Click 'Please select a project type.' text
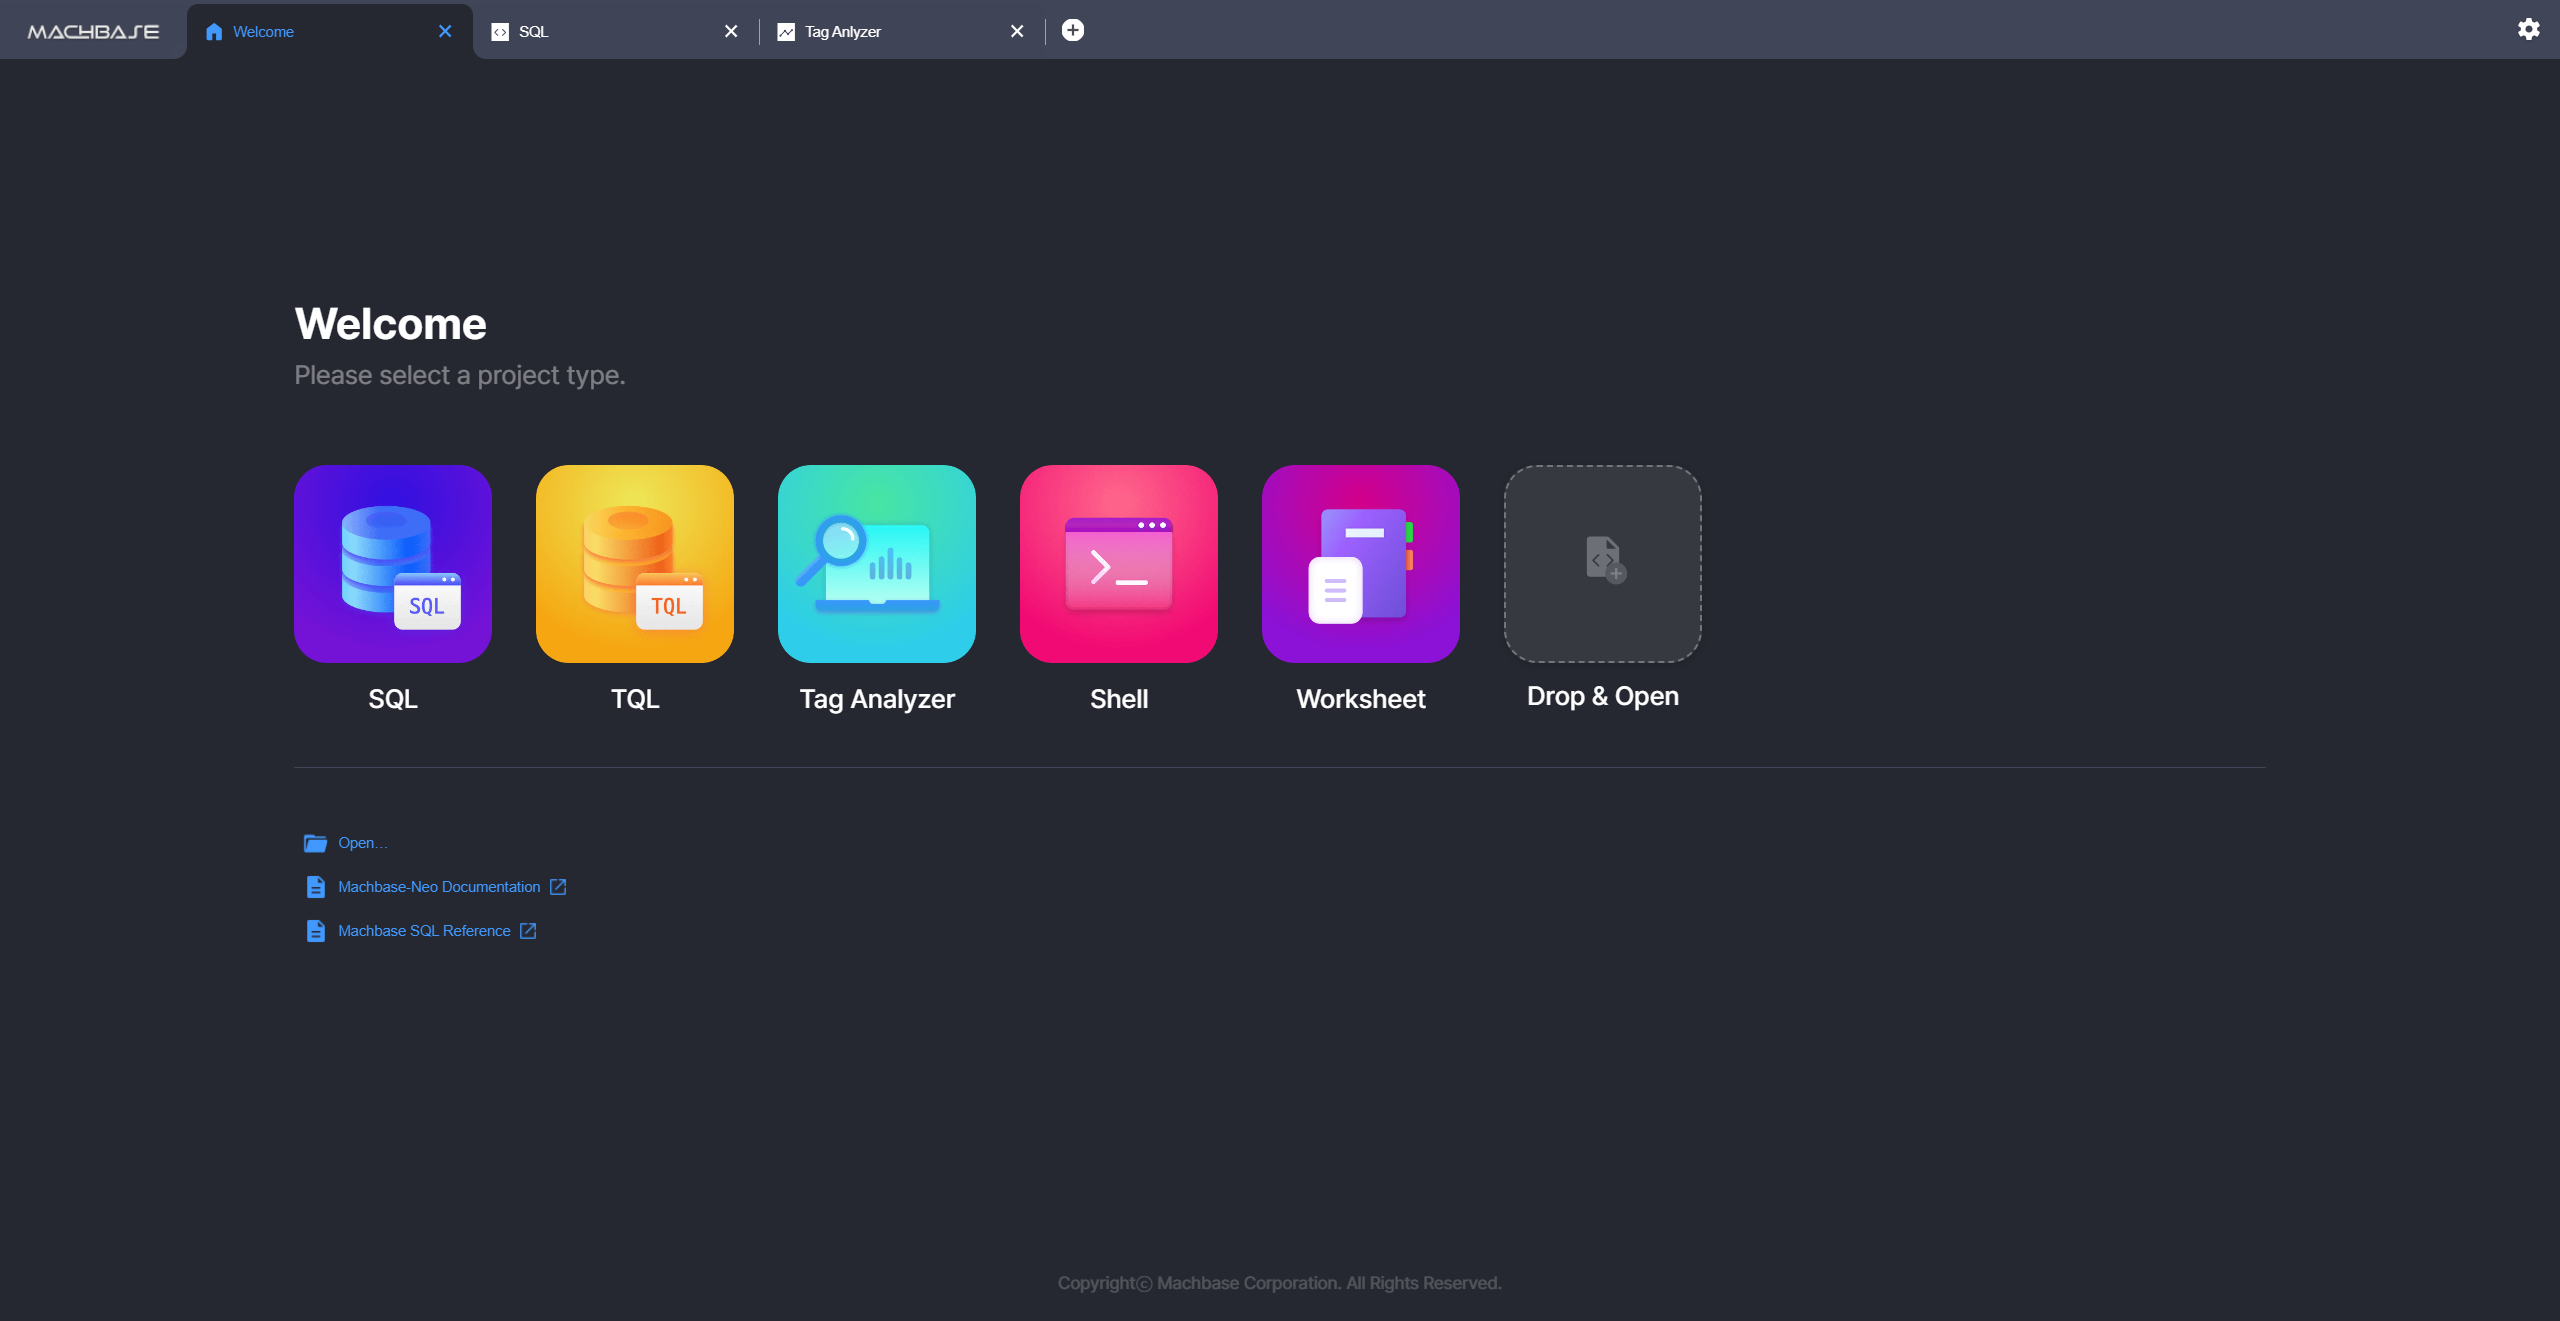The image size is (2560, 1321). (x=460, y=375)
